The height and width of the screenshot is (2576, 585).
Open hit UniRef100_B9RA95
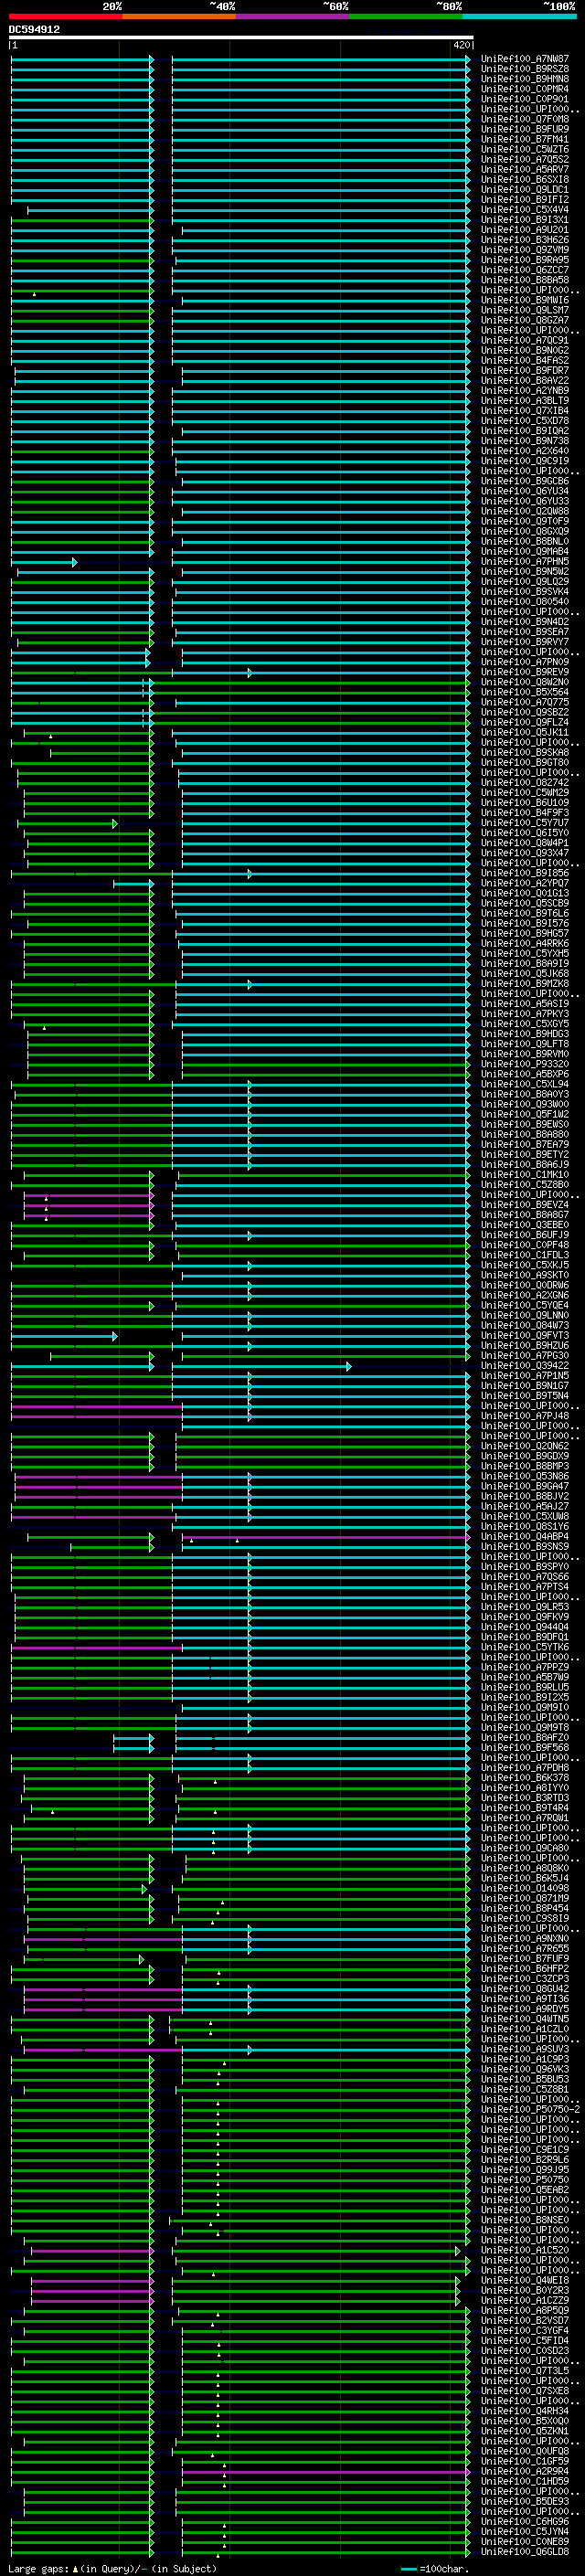point(524,260)
